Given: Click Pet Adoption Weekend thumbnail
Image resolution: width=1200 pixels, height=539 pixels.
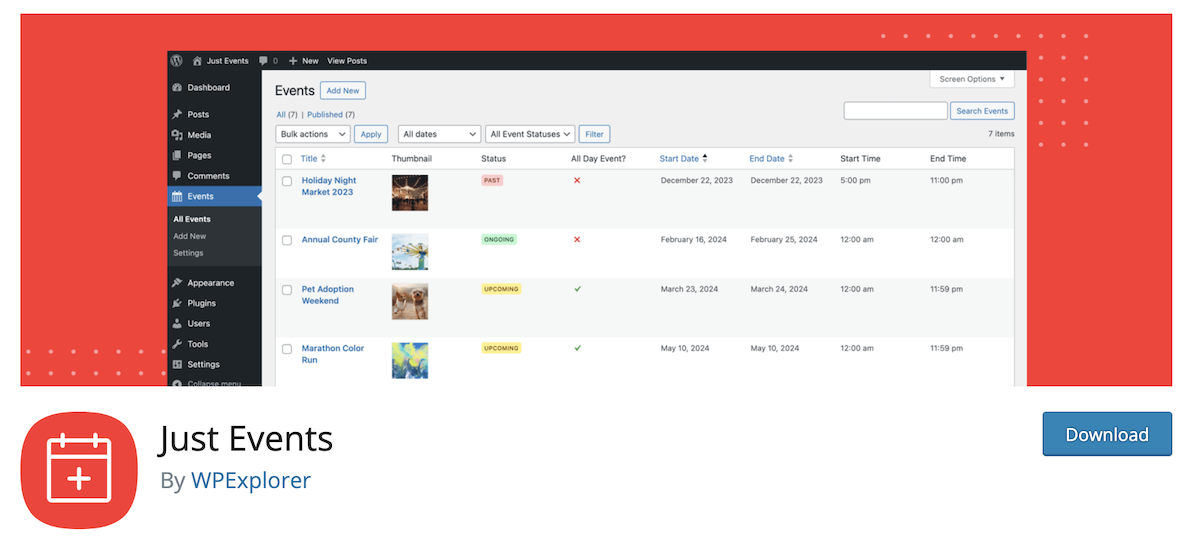Looking at the screenshot, I should click(x=410, y=301).
